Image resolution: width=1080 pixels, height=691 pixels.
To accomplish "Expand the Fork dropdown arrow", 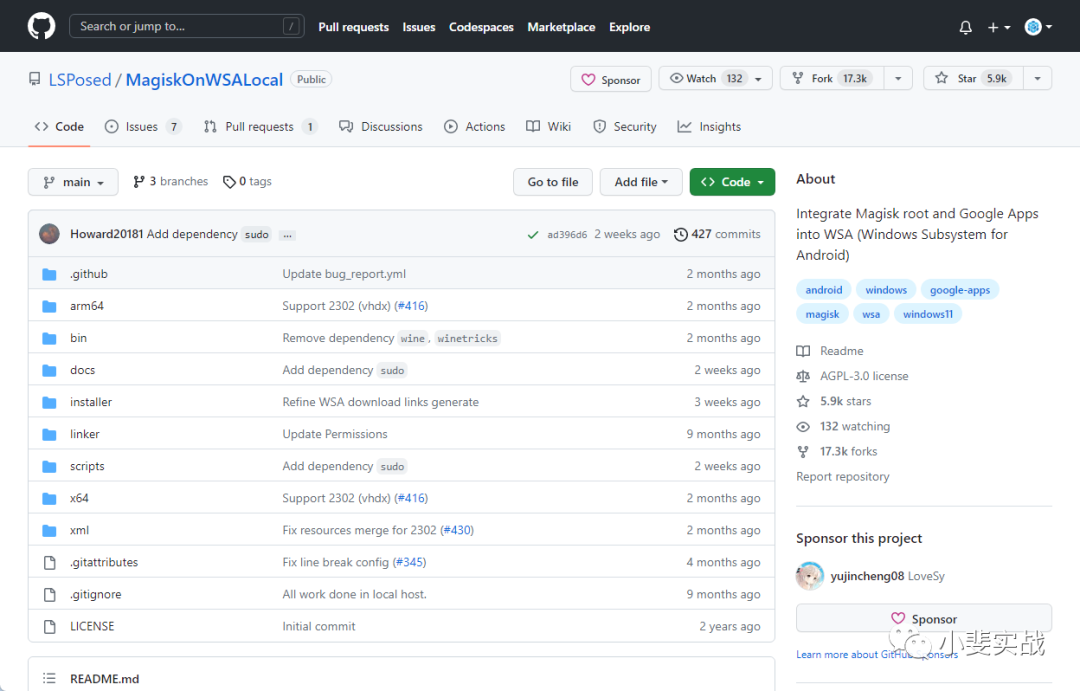I will pos(898,79).
